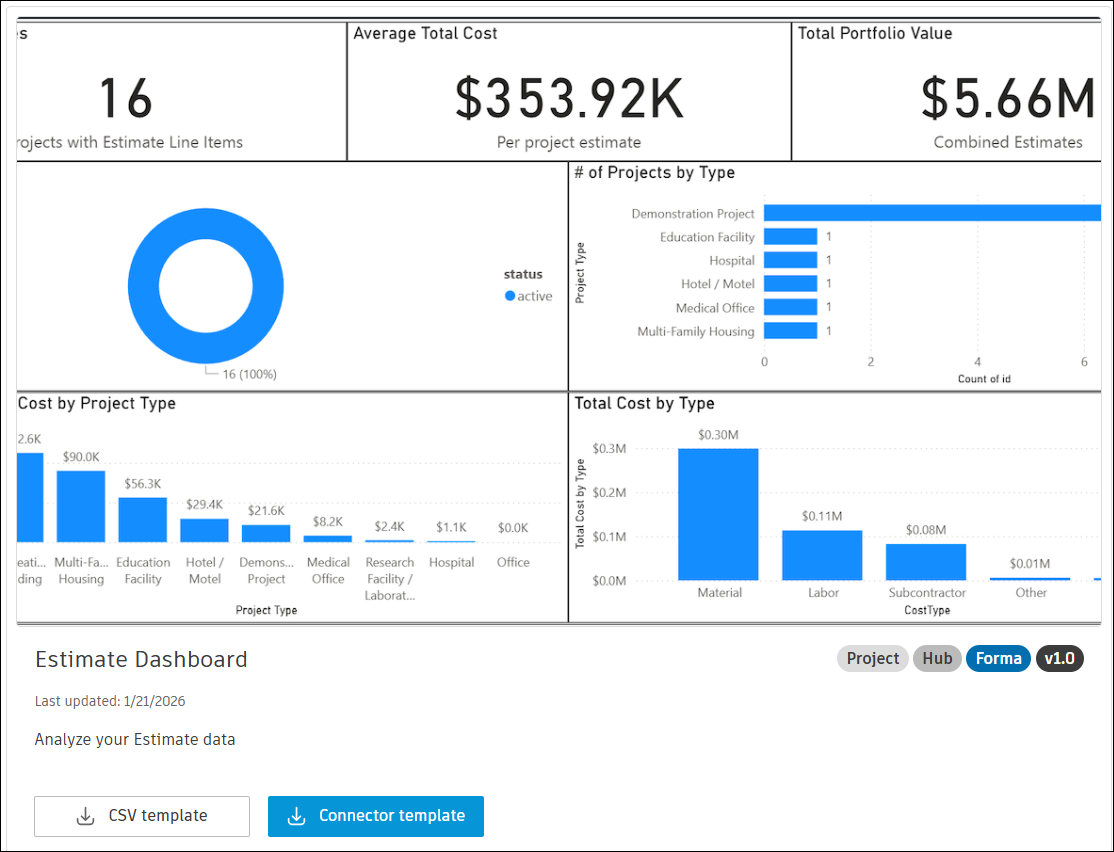The height and width of the screenshot is (852, 1114).
Task: Download the CSV template
Action: [x=141, y=816]
